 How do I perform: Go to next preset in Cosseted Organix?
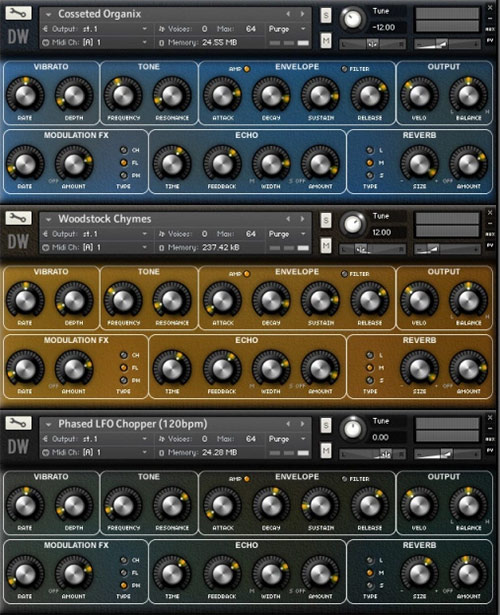tap(302, 14)
